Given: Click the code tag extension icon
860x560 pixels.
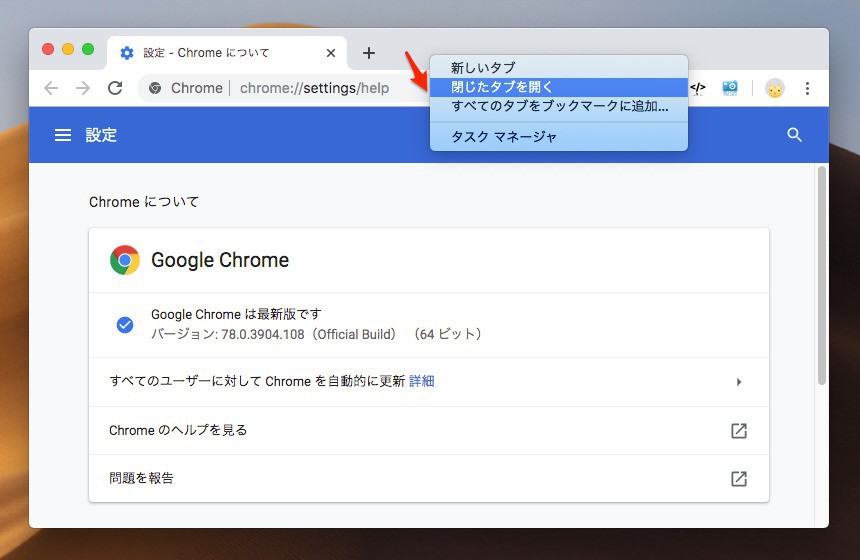Looking at the screenshot, I should (698, 88).
